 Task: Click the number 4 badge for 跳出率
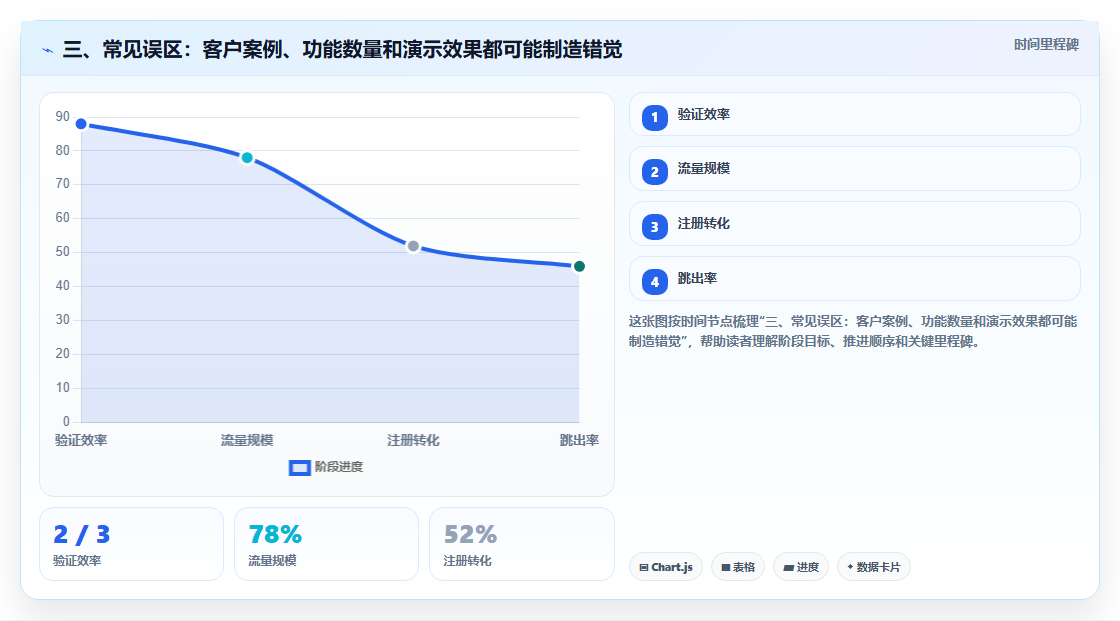tap(654, 282)
